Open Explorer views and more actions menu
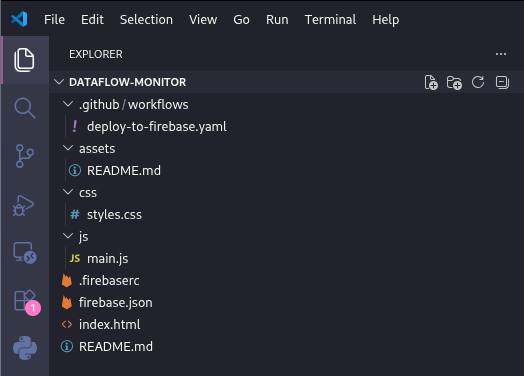The height and width of the screenshot is (376, 524). [x=501, y=54]
